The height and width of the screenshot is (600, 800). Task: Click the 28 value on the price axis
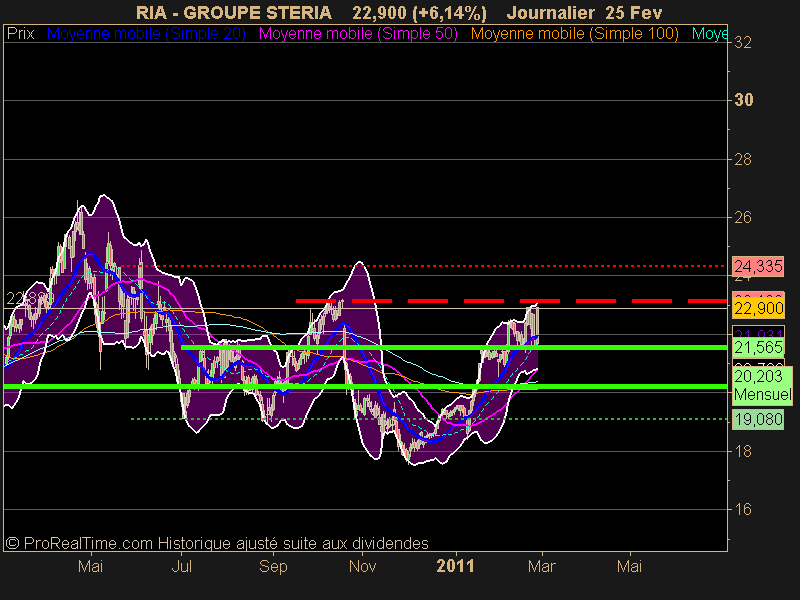click(x=743, y=160)
